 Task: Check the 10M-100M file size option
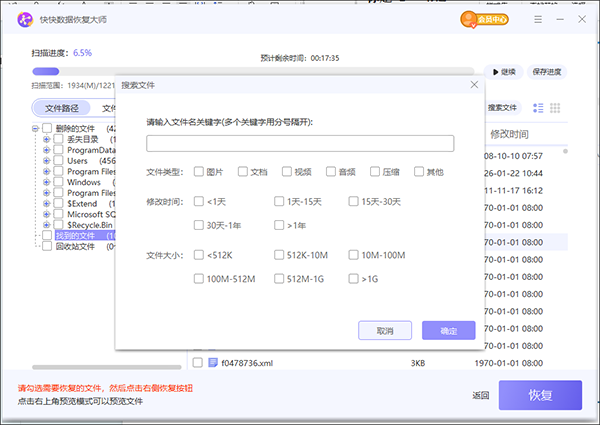pos(353,255)
